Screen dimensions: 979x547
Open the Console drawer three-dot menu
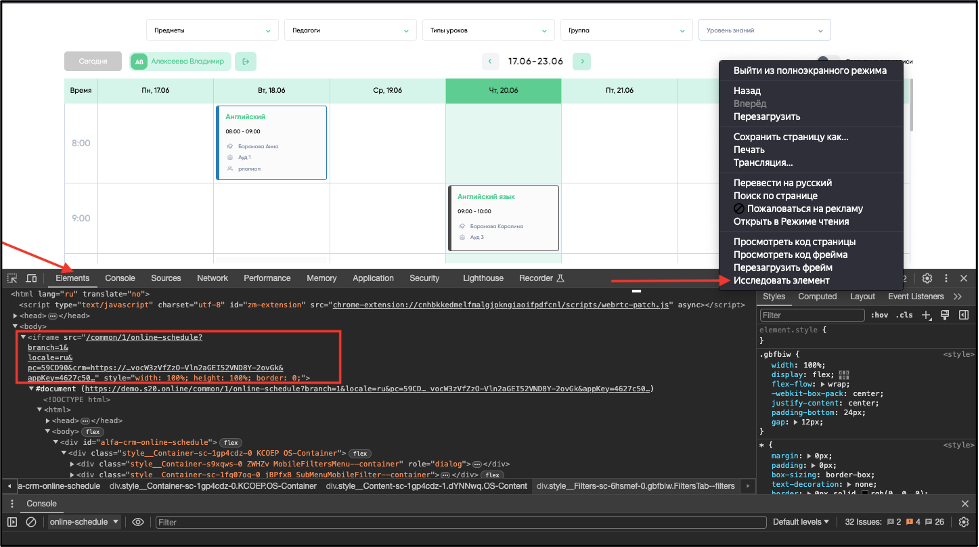(x=12, y=503)
